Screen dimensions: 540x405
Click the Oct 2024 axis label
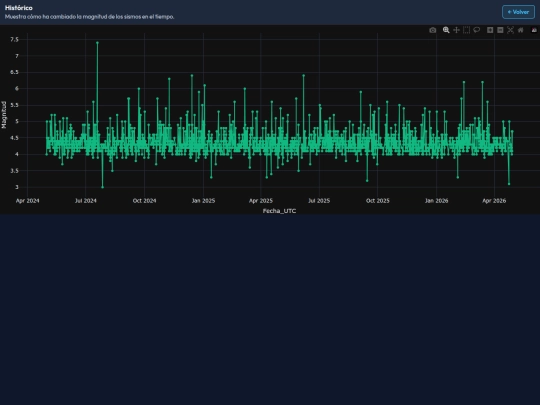[x=144, y=200]
